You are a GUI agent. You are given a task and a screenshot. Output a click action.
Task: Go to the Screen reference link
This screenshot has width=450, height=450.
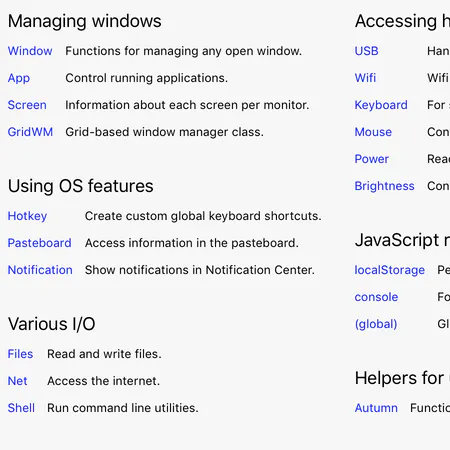pos(27,105)
